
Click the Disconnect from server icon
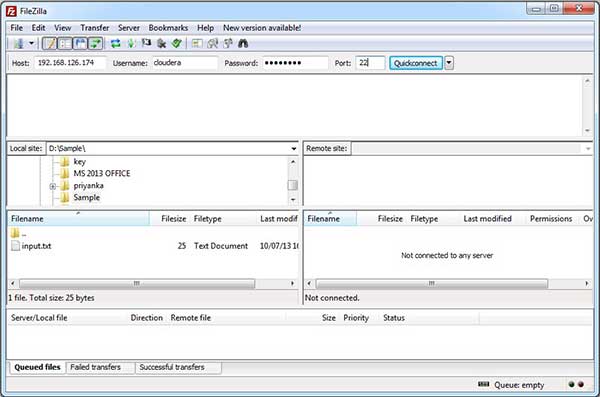161,43
